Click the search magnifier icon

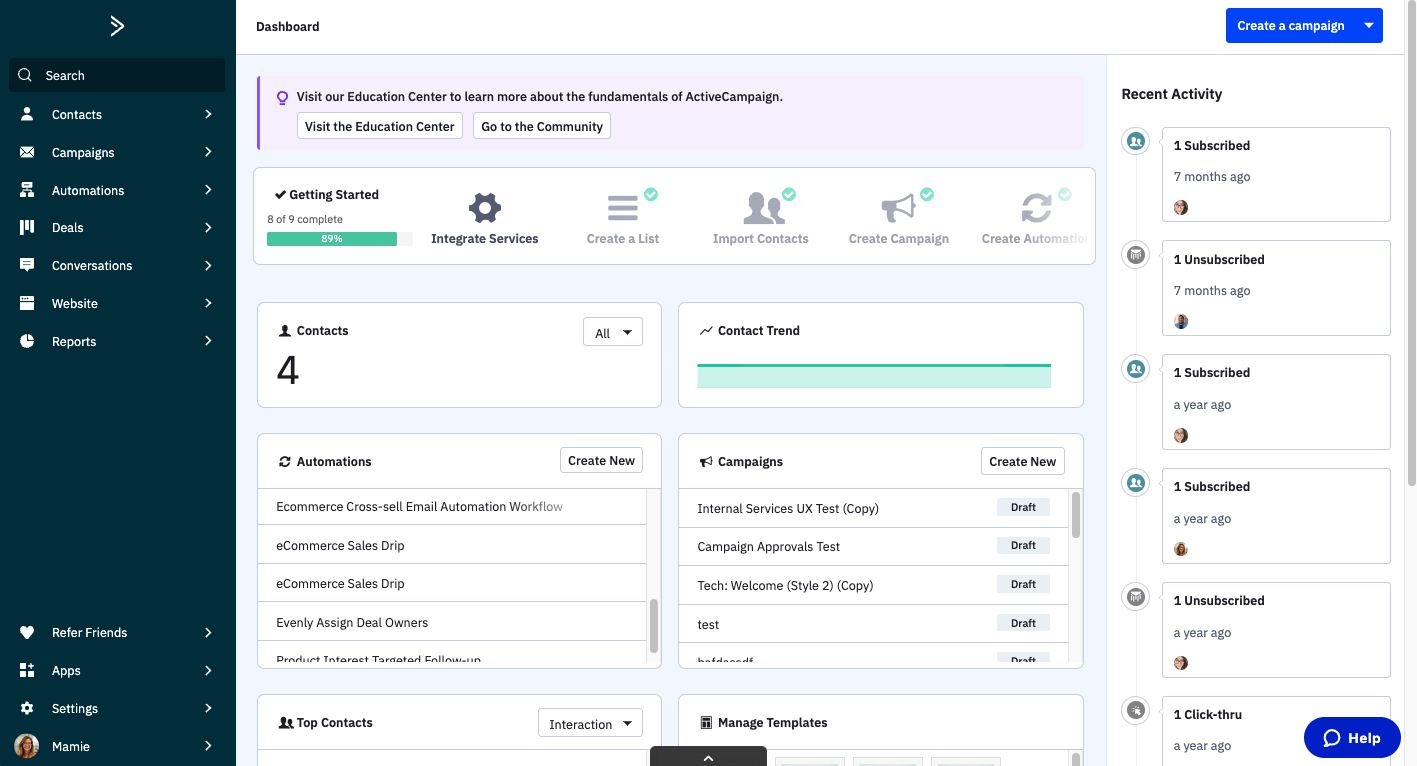(x=25, y=75)
